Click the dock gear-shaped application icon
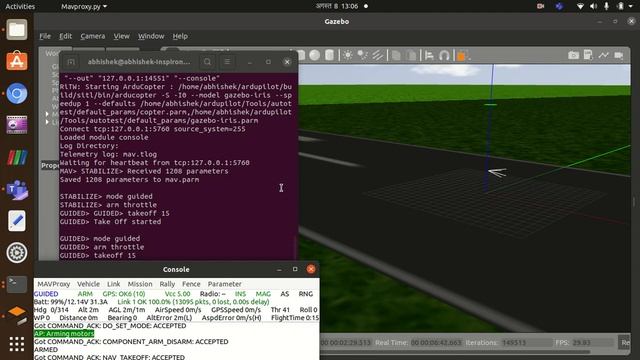 click(x=17, y=253)
